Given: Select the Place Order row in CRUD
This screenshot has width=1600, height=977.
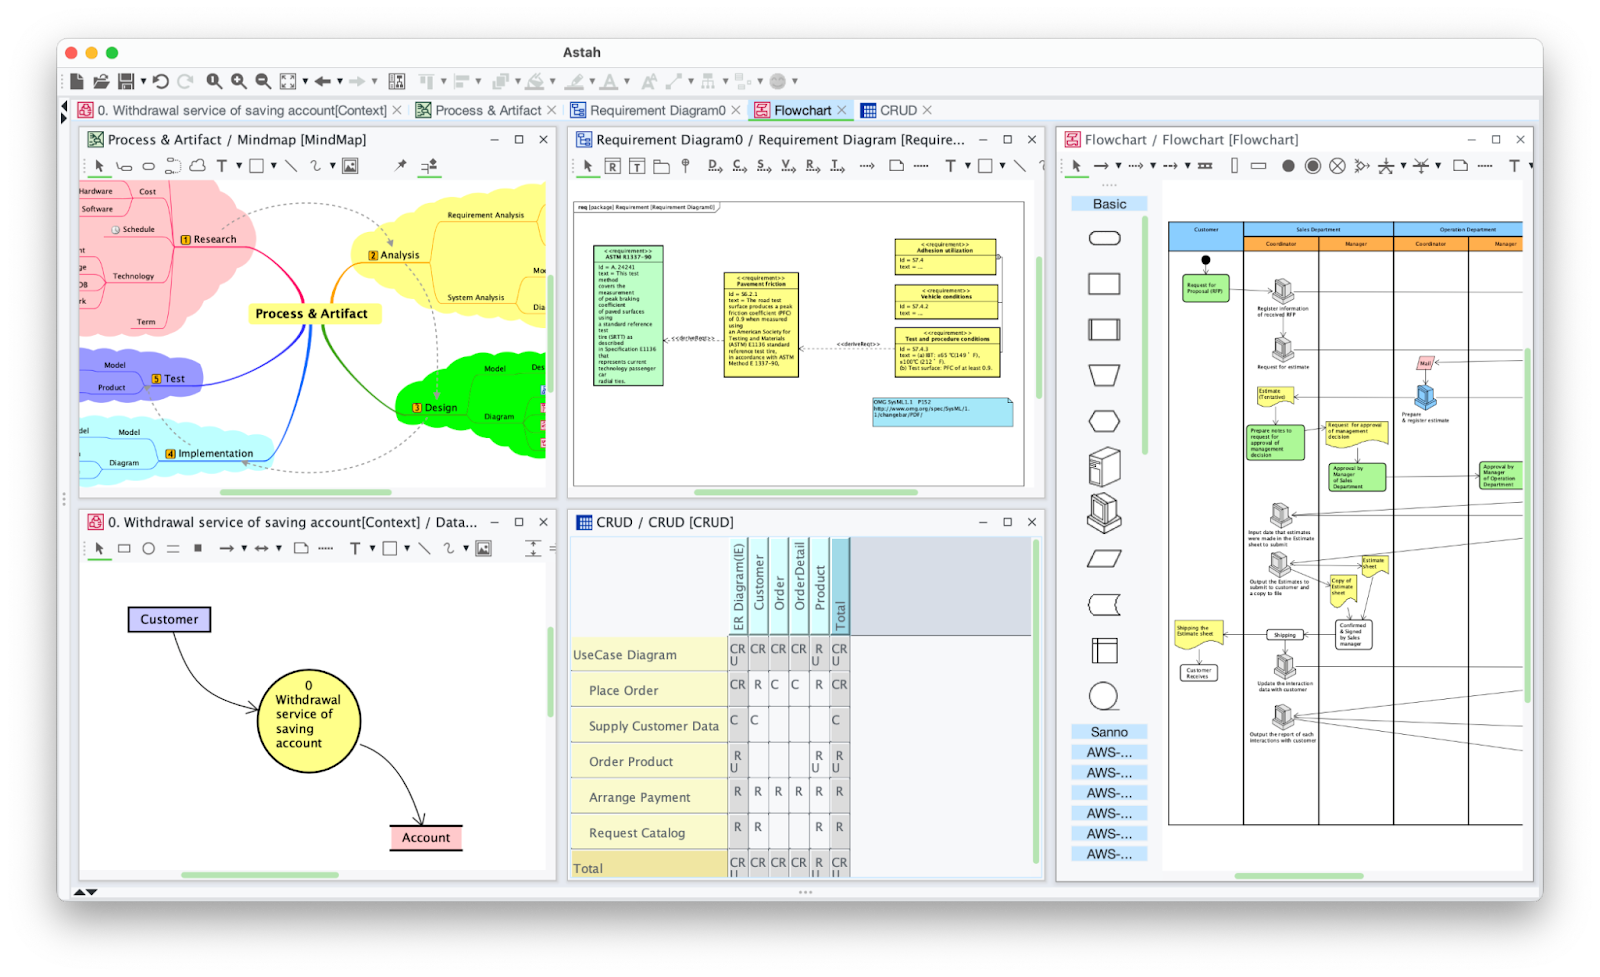Looking at the screenshot, I should click(x=649, y=690).
